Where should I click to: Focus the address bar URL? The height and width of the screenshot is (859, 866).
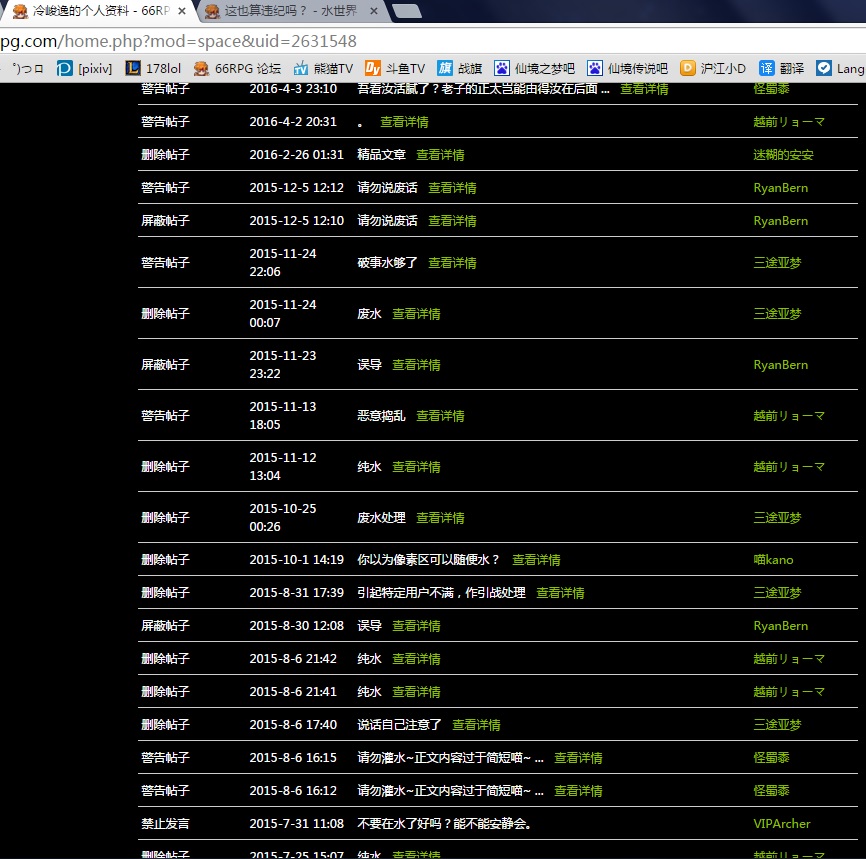(178, 41)
